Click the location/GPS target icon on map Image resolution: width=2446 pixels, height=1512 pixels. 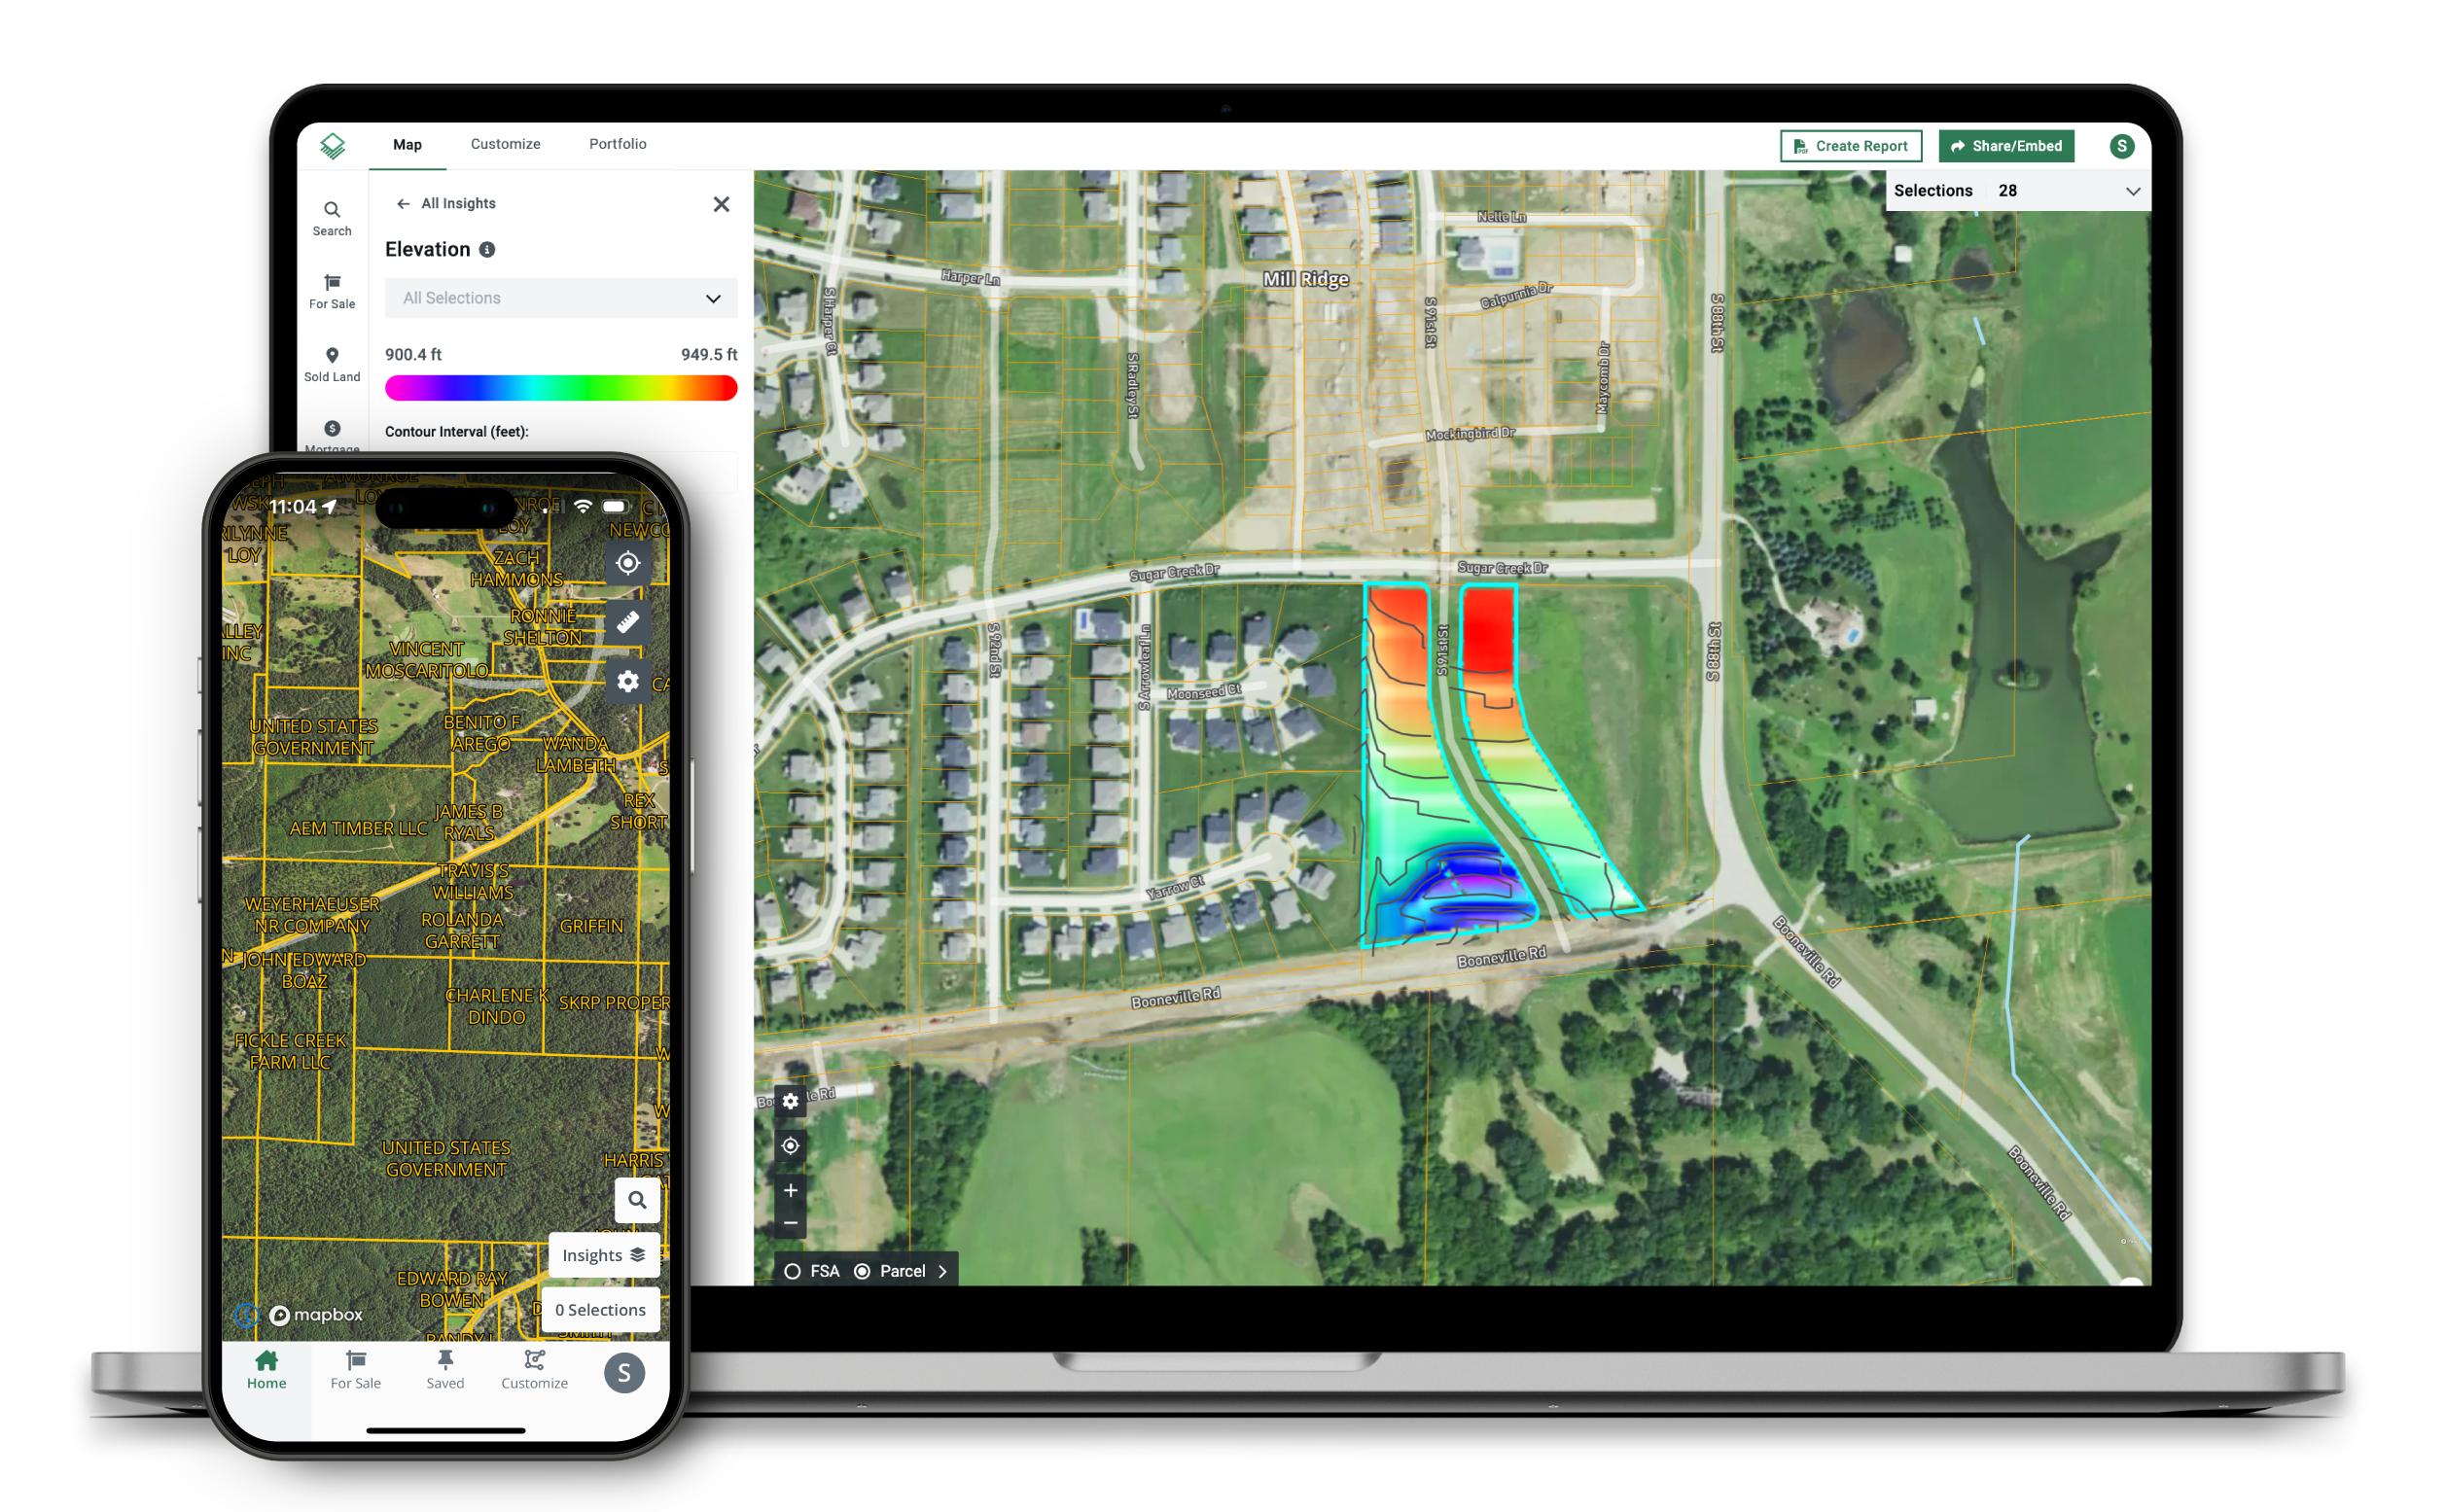coord(794,1145)
